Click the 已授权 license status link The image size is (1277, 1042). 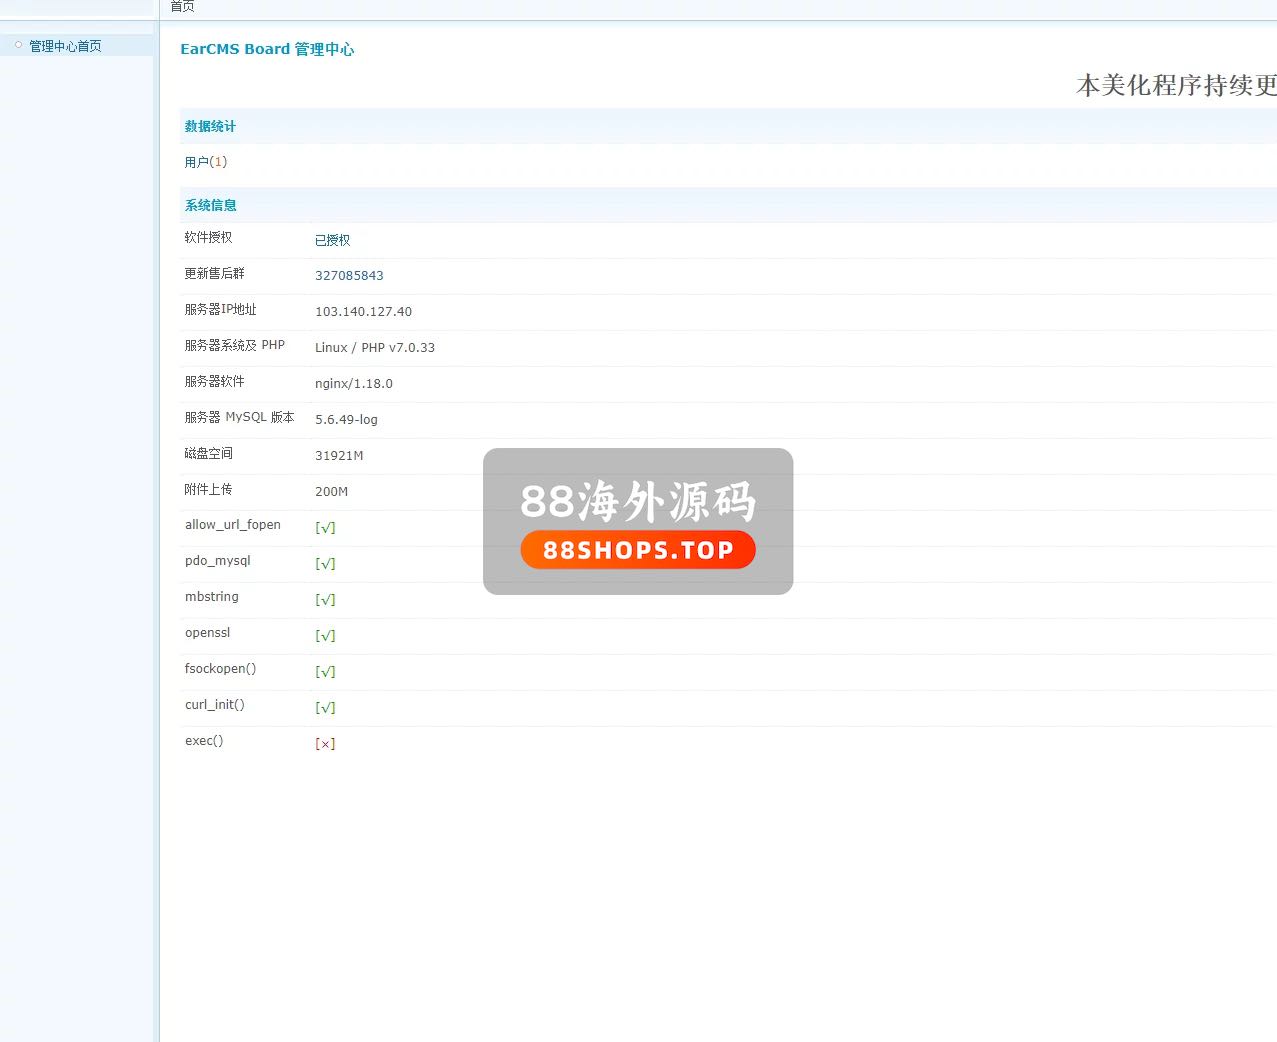(x=332, y=240)
